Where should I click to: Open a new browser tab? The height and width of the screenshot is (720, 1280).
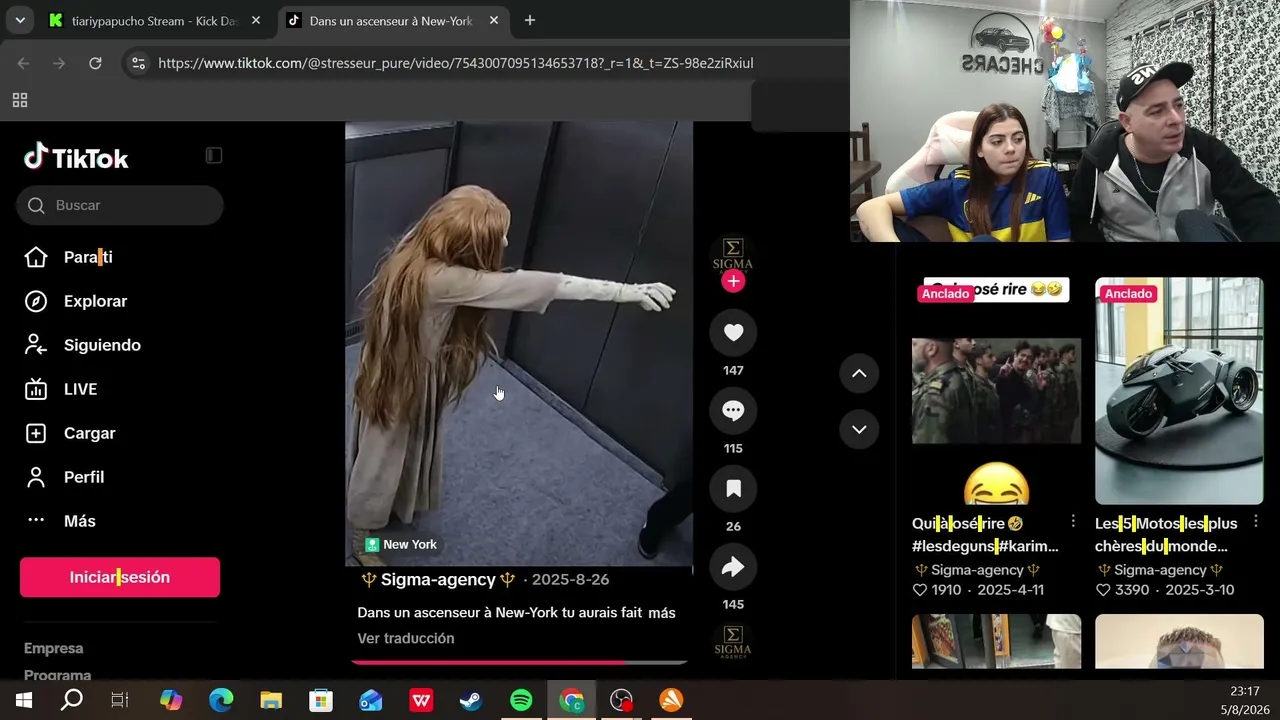[x=530, y=20]
